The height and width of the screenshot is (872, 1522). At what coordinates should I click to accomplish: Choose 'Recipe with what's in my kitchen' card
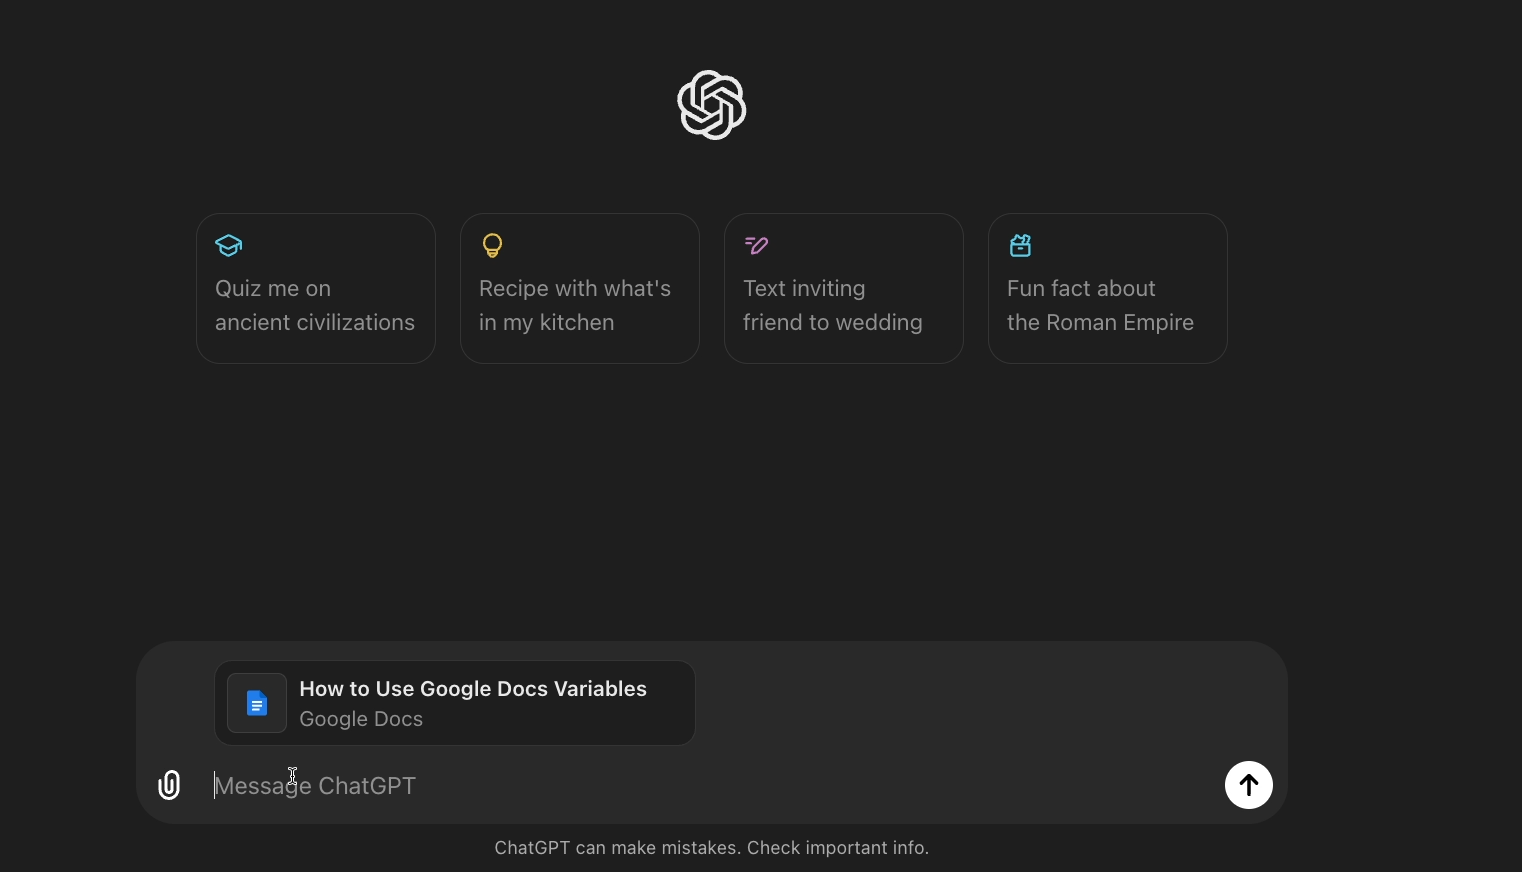pyautogui.click(x=580, y=288)
